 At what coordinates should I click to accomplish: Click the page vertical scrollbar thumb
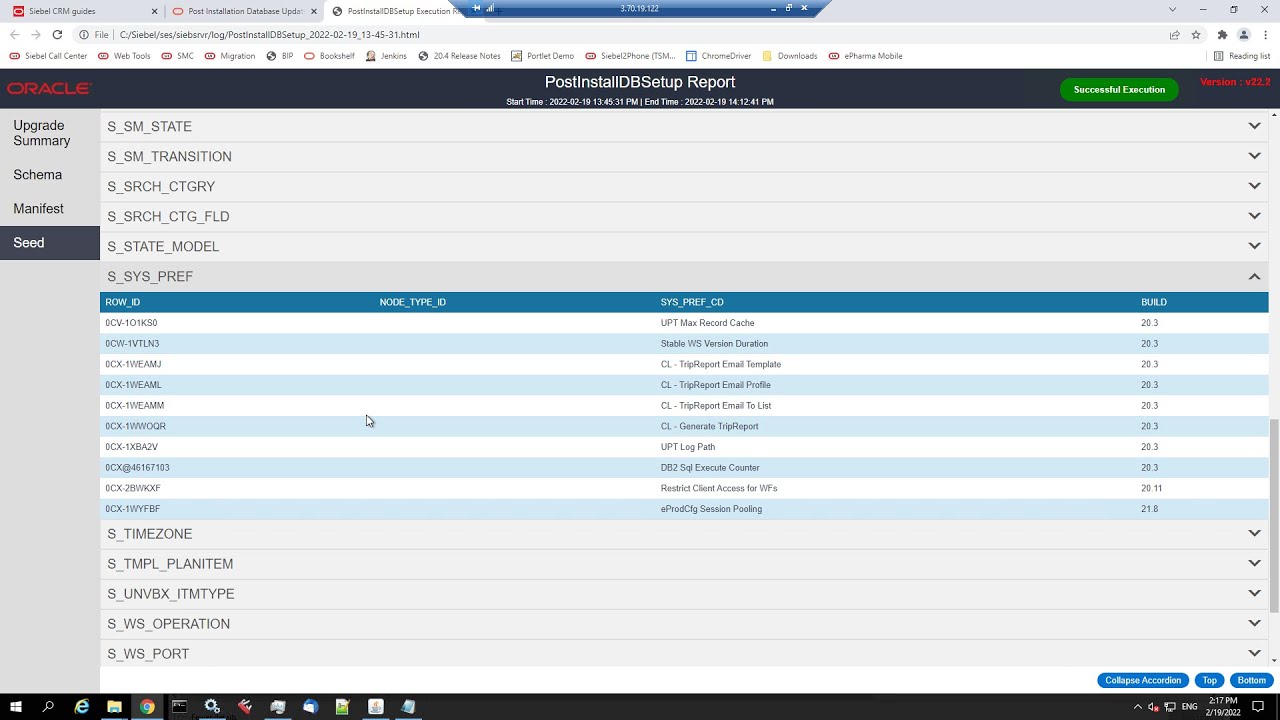pyautogui.click(x=1274, y=516)
